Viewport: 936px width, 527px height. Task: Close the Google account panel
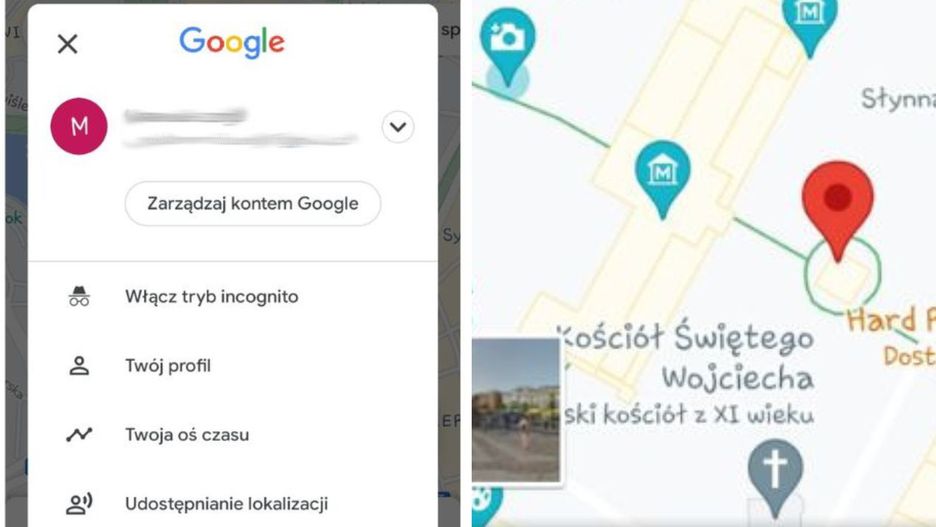(x=67, y=44)
